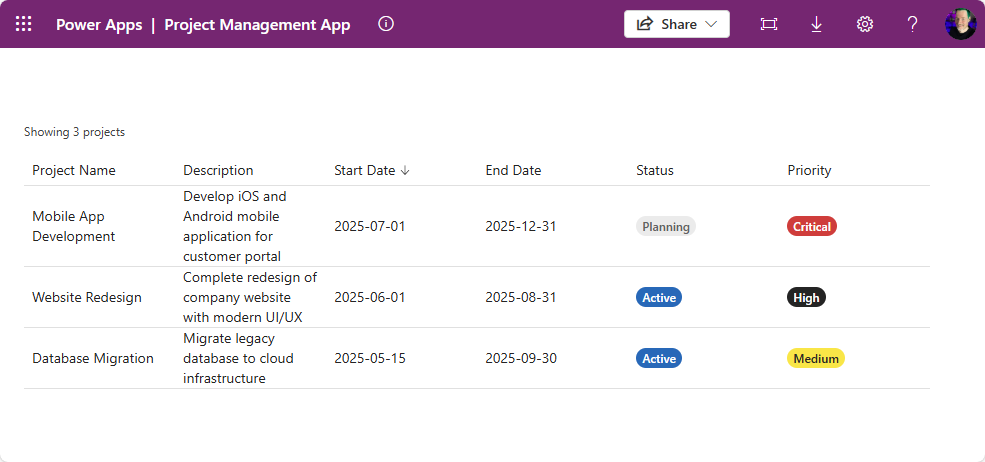Image resolution: width=985 pixels, height=462 pixels.
Task: Click the Priority column header
Action: coord(809,171)
